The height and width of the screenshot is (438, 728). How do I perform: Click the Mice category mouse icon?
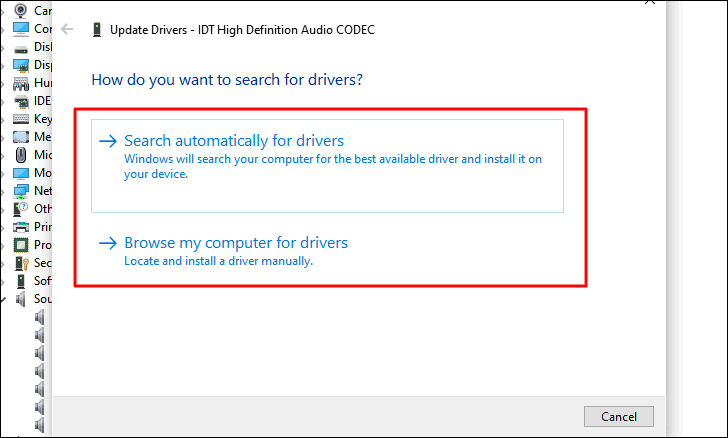tap(20, 155)
